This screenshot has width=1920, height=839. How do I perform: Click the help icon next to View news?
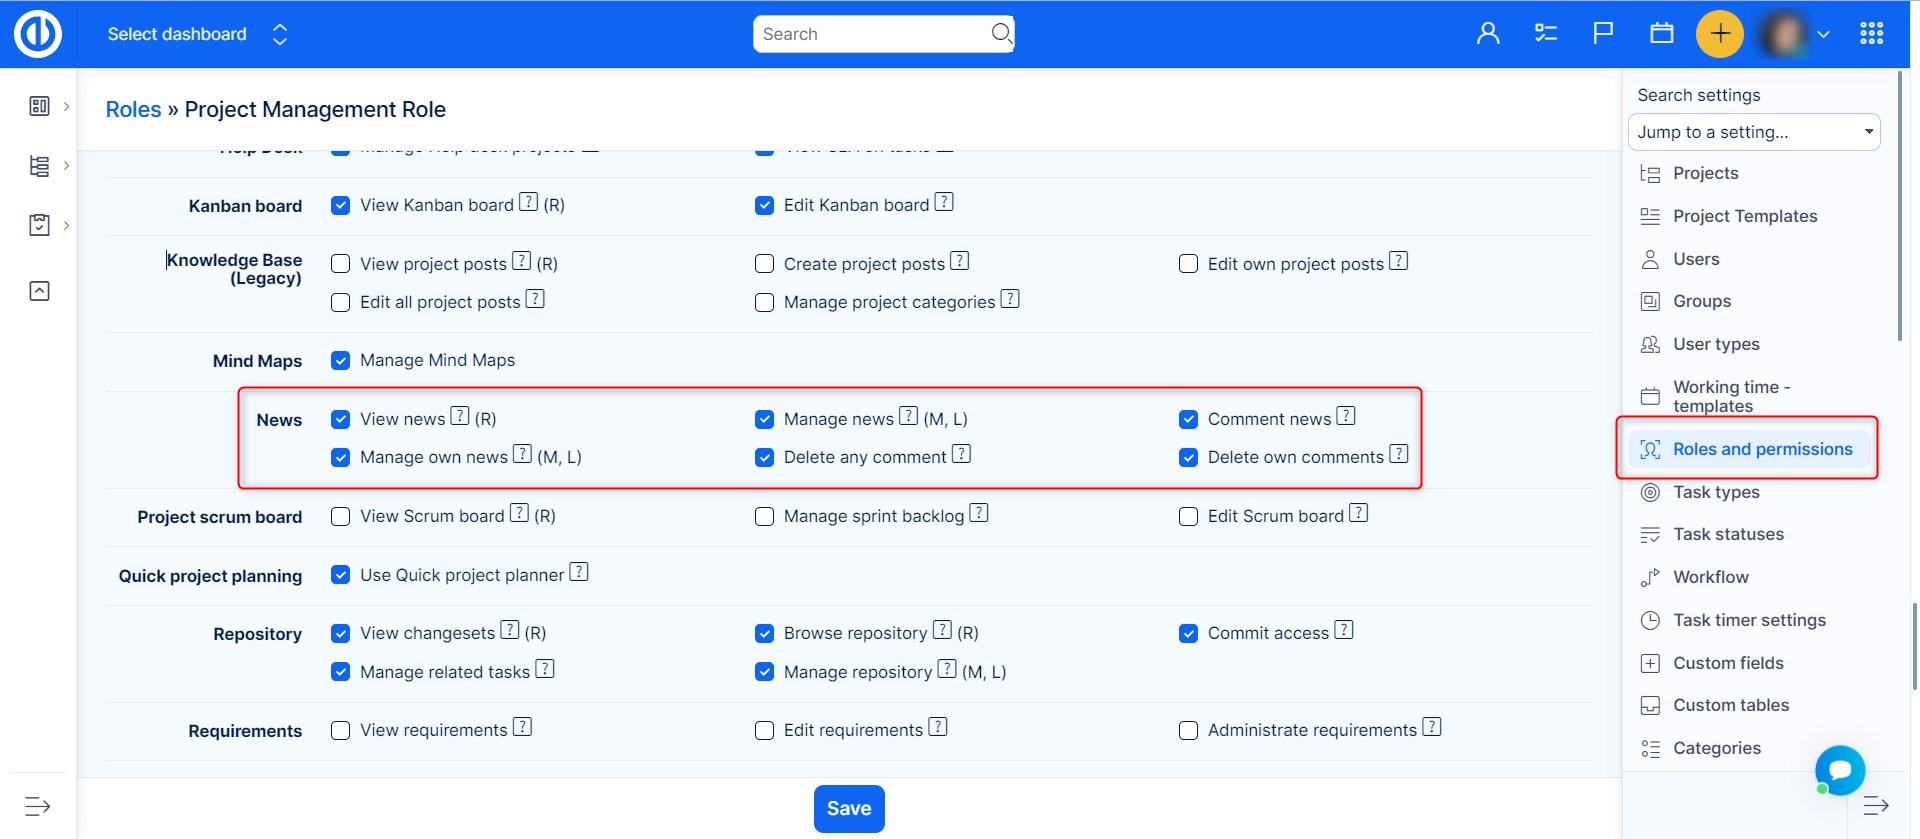[460, 416]
